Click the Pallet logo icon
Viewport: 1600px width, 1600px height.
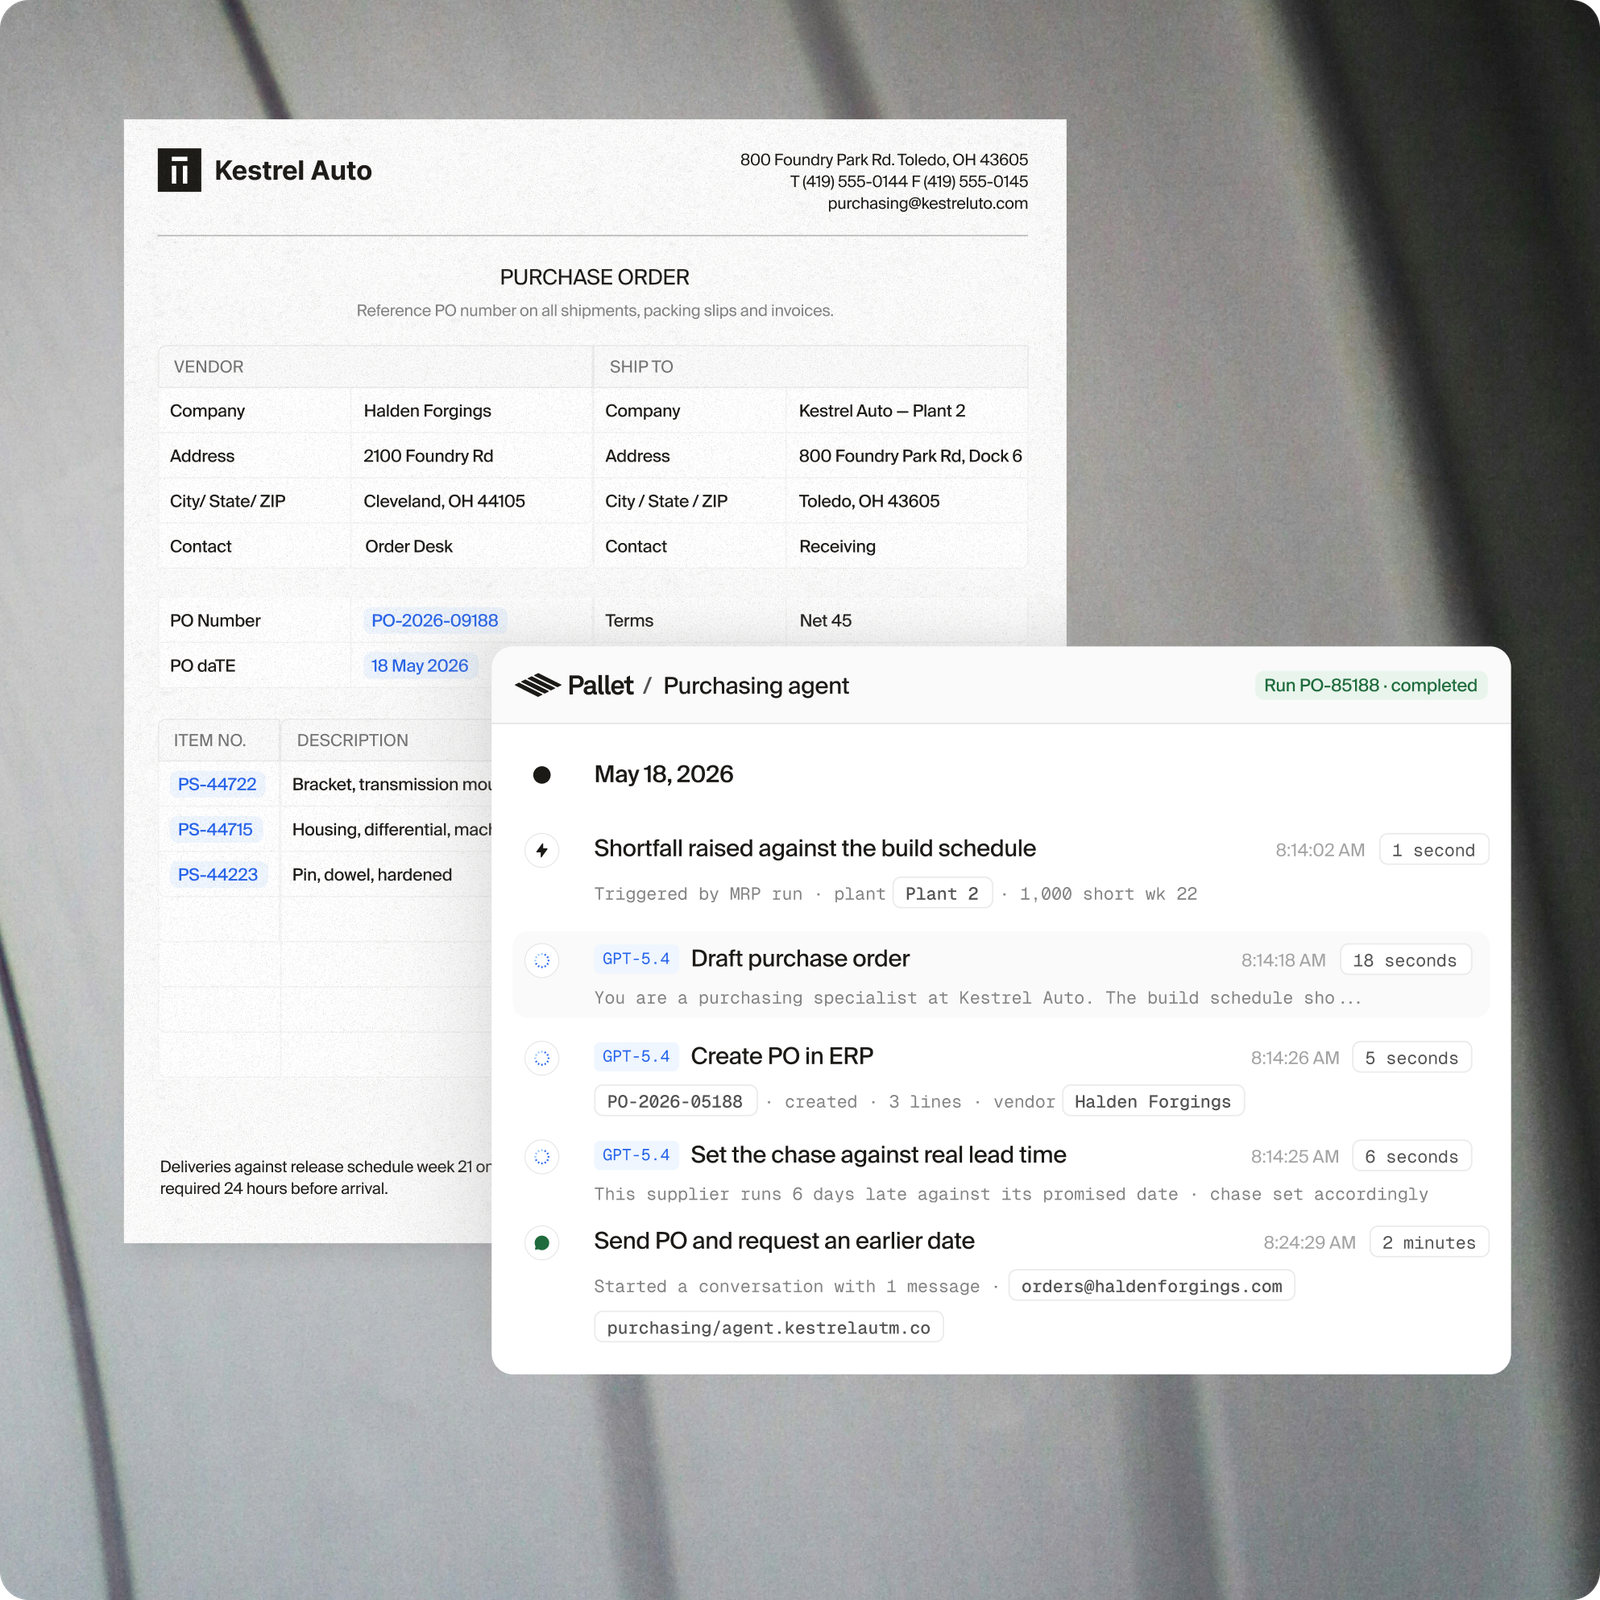(537, 685)
